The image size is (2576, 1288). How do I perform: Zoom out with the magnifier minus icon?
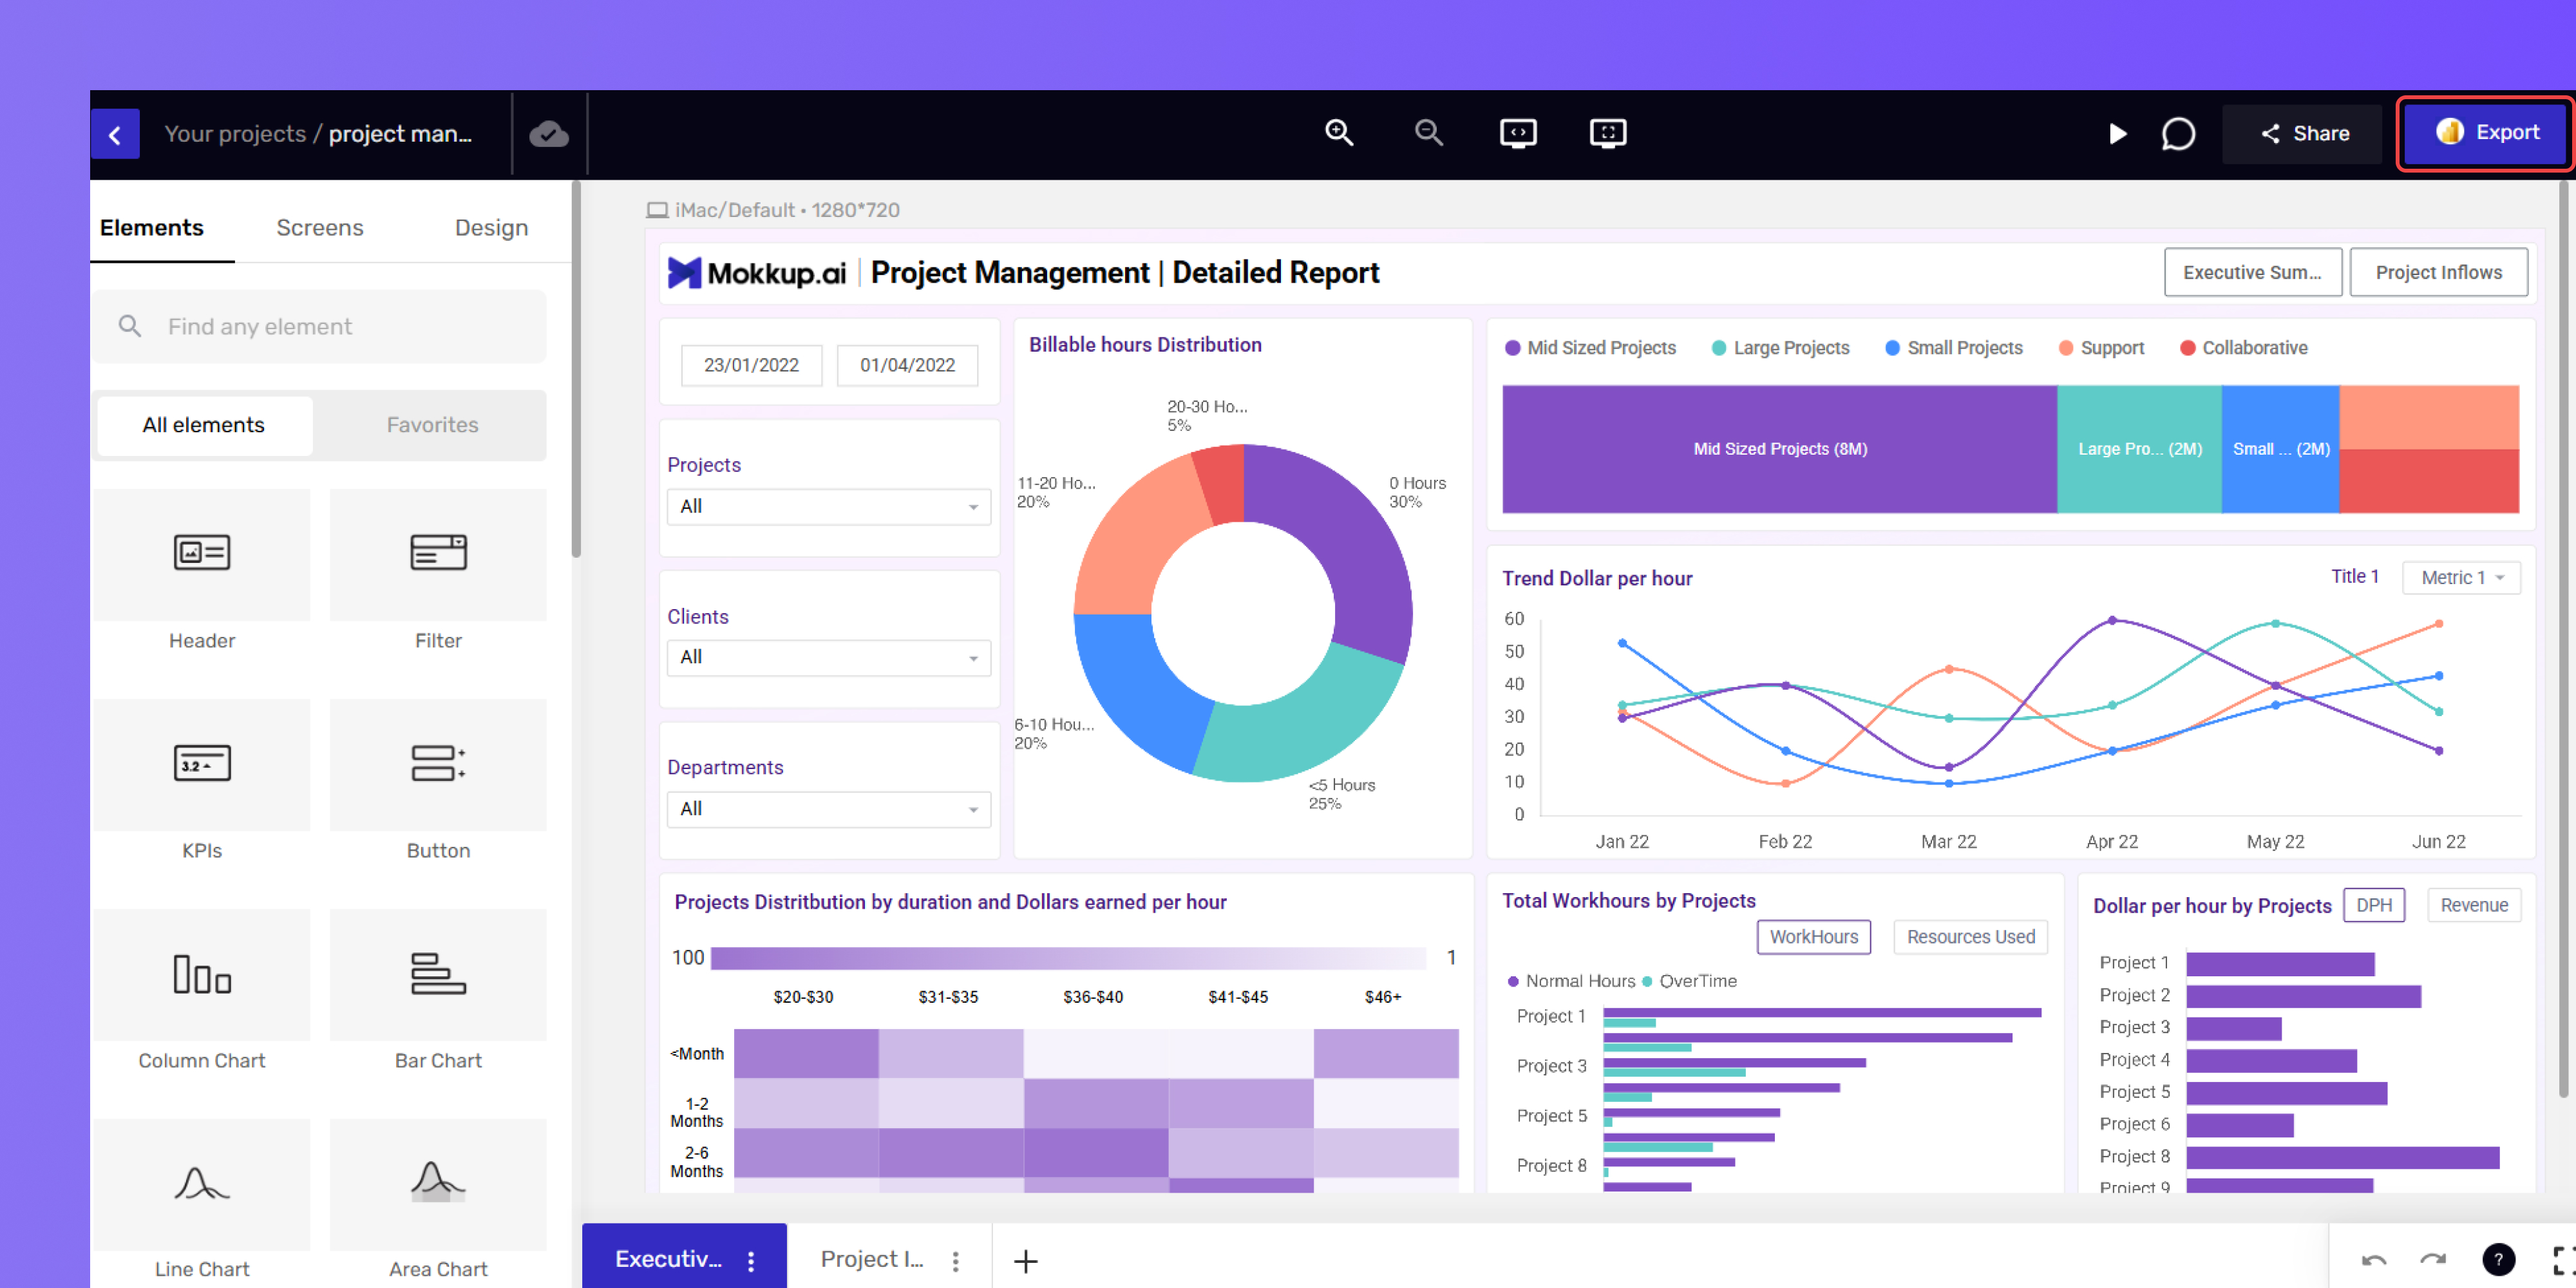(1428, 133)
